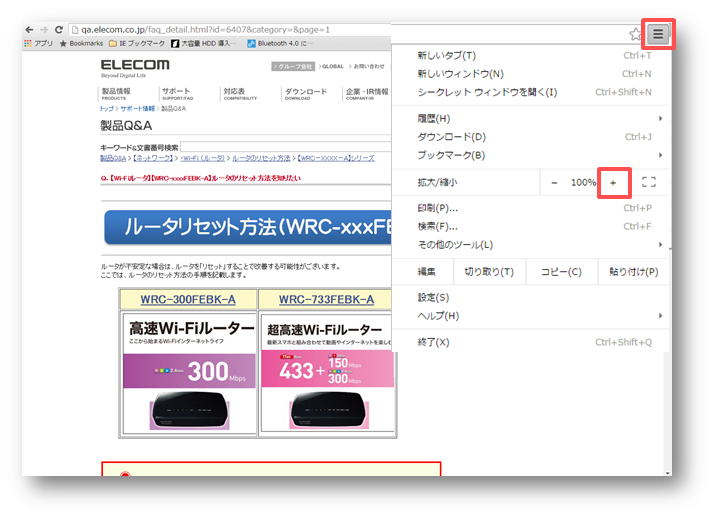This screenshot has width=714, height=518.
Task: Click the トップ breadcrumb link
Action: (107, 108)
